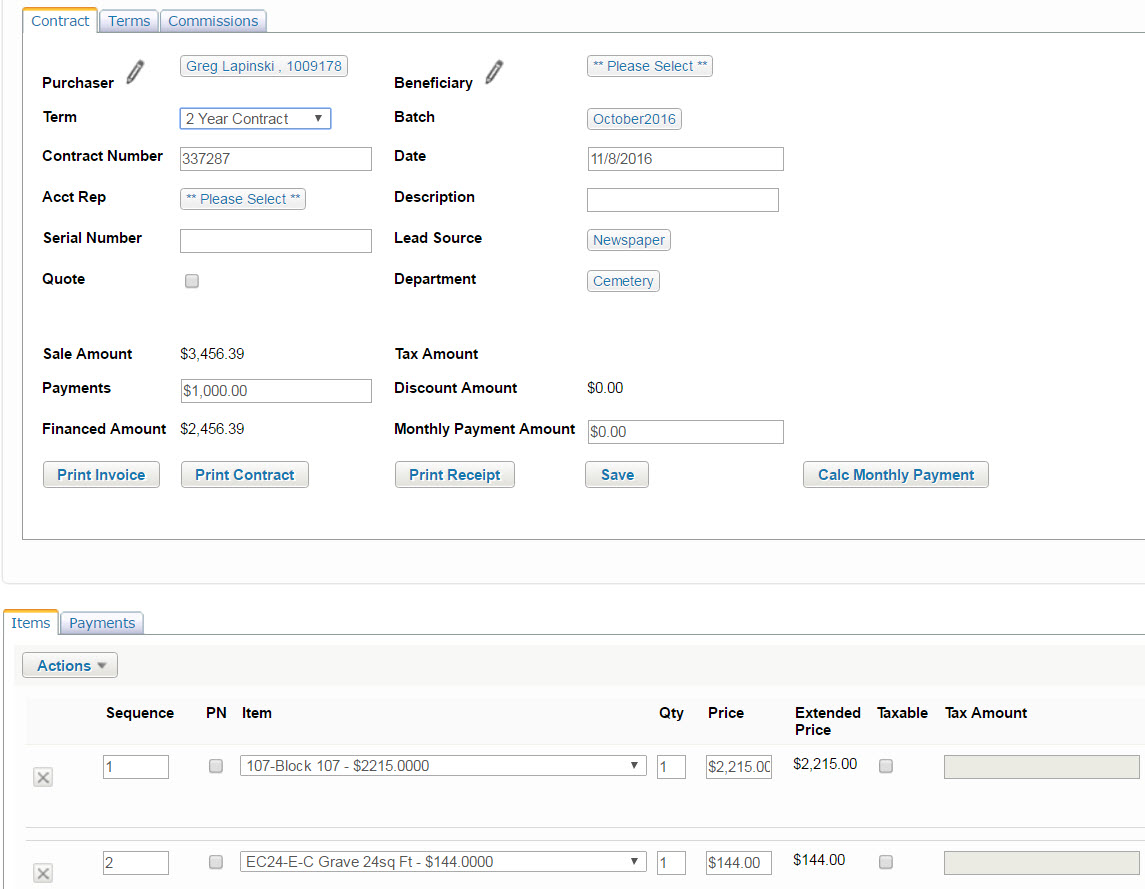Switch to the Terms tab
Screen dimensions: 1145x889
(129, 21)
